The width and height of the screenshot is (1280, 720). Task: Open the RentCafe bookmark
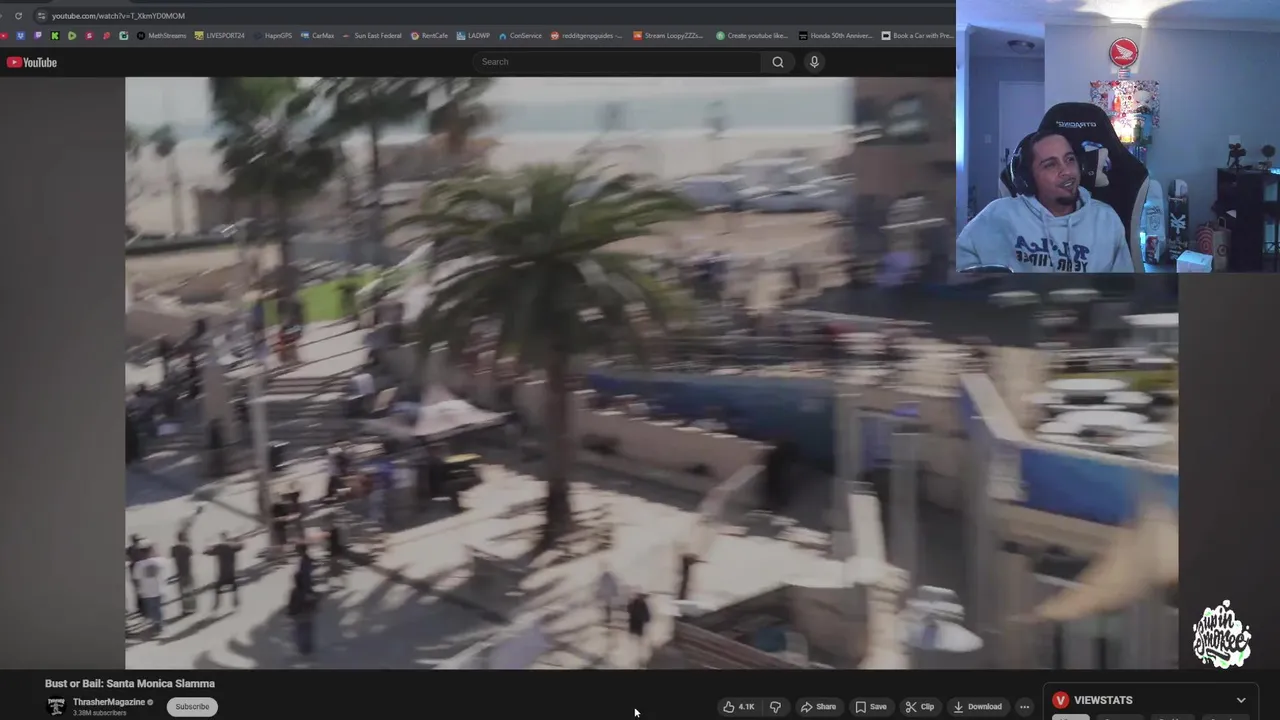429,36
